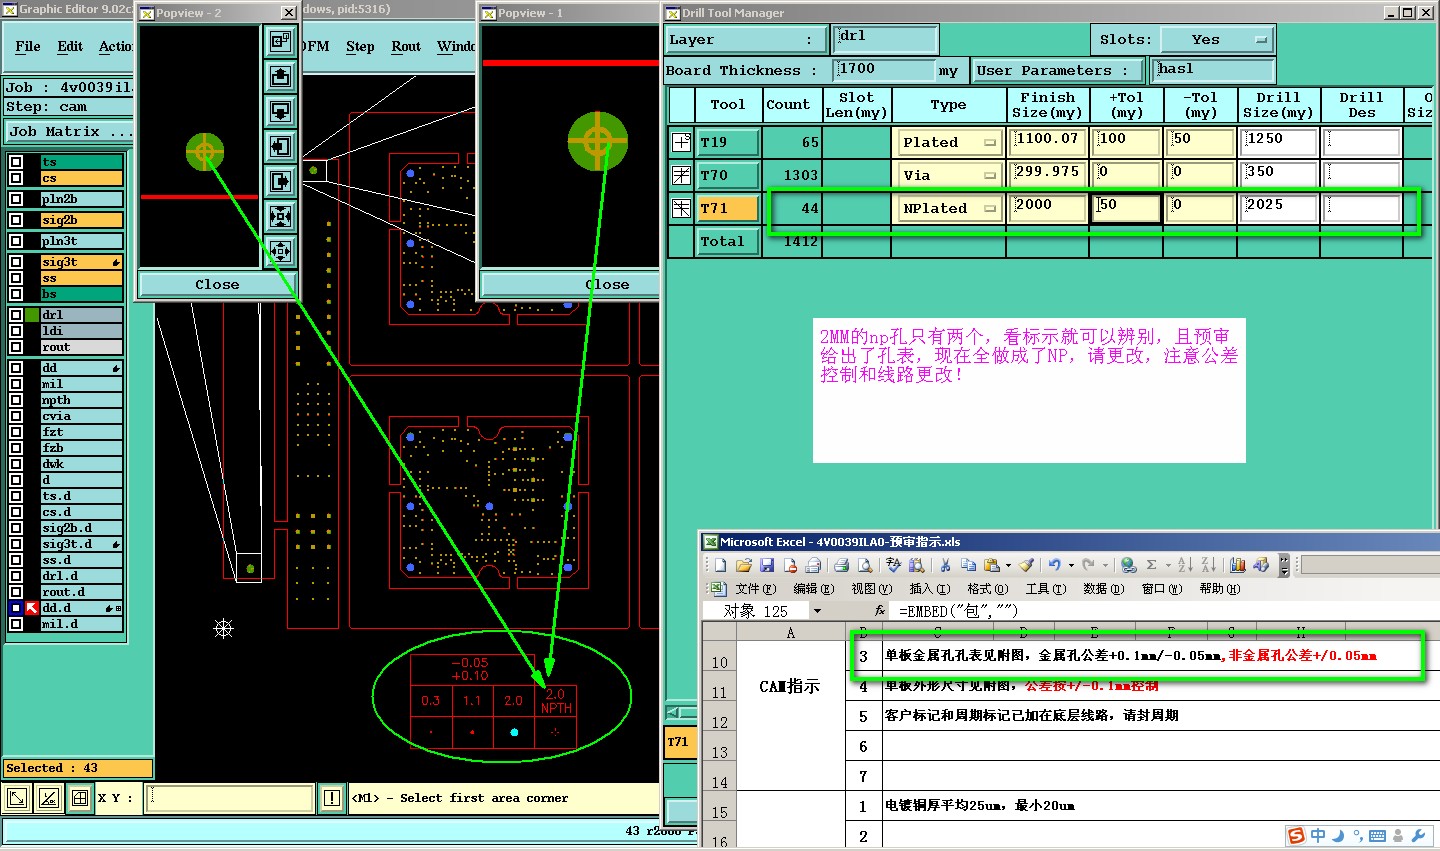
Task: Click the Print icon in Excel toolbar
Action: click(841, 566)
